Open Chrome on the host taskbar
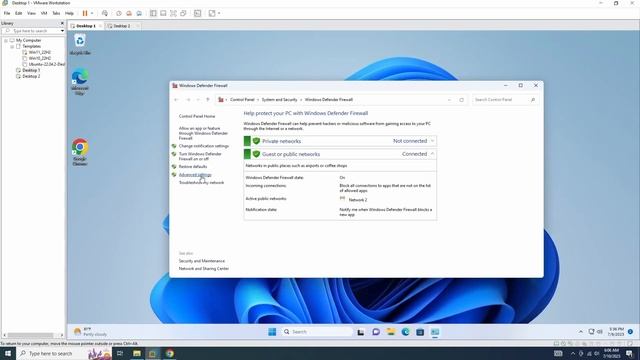Viewport: 640px width, 360px height. click(170, 353)
